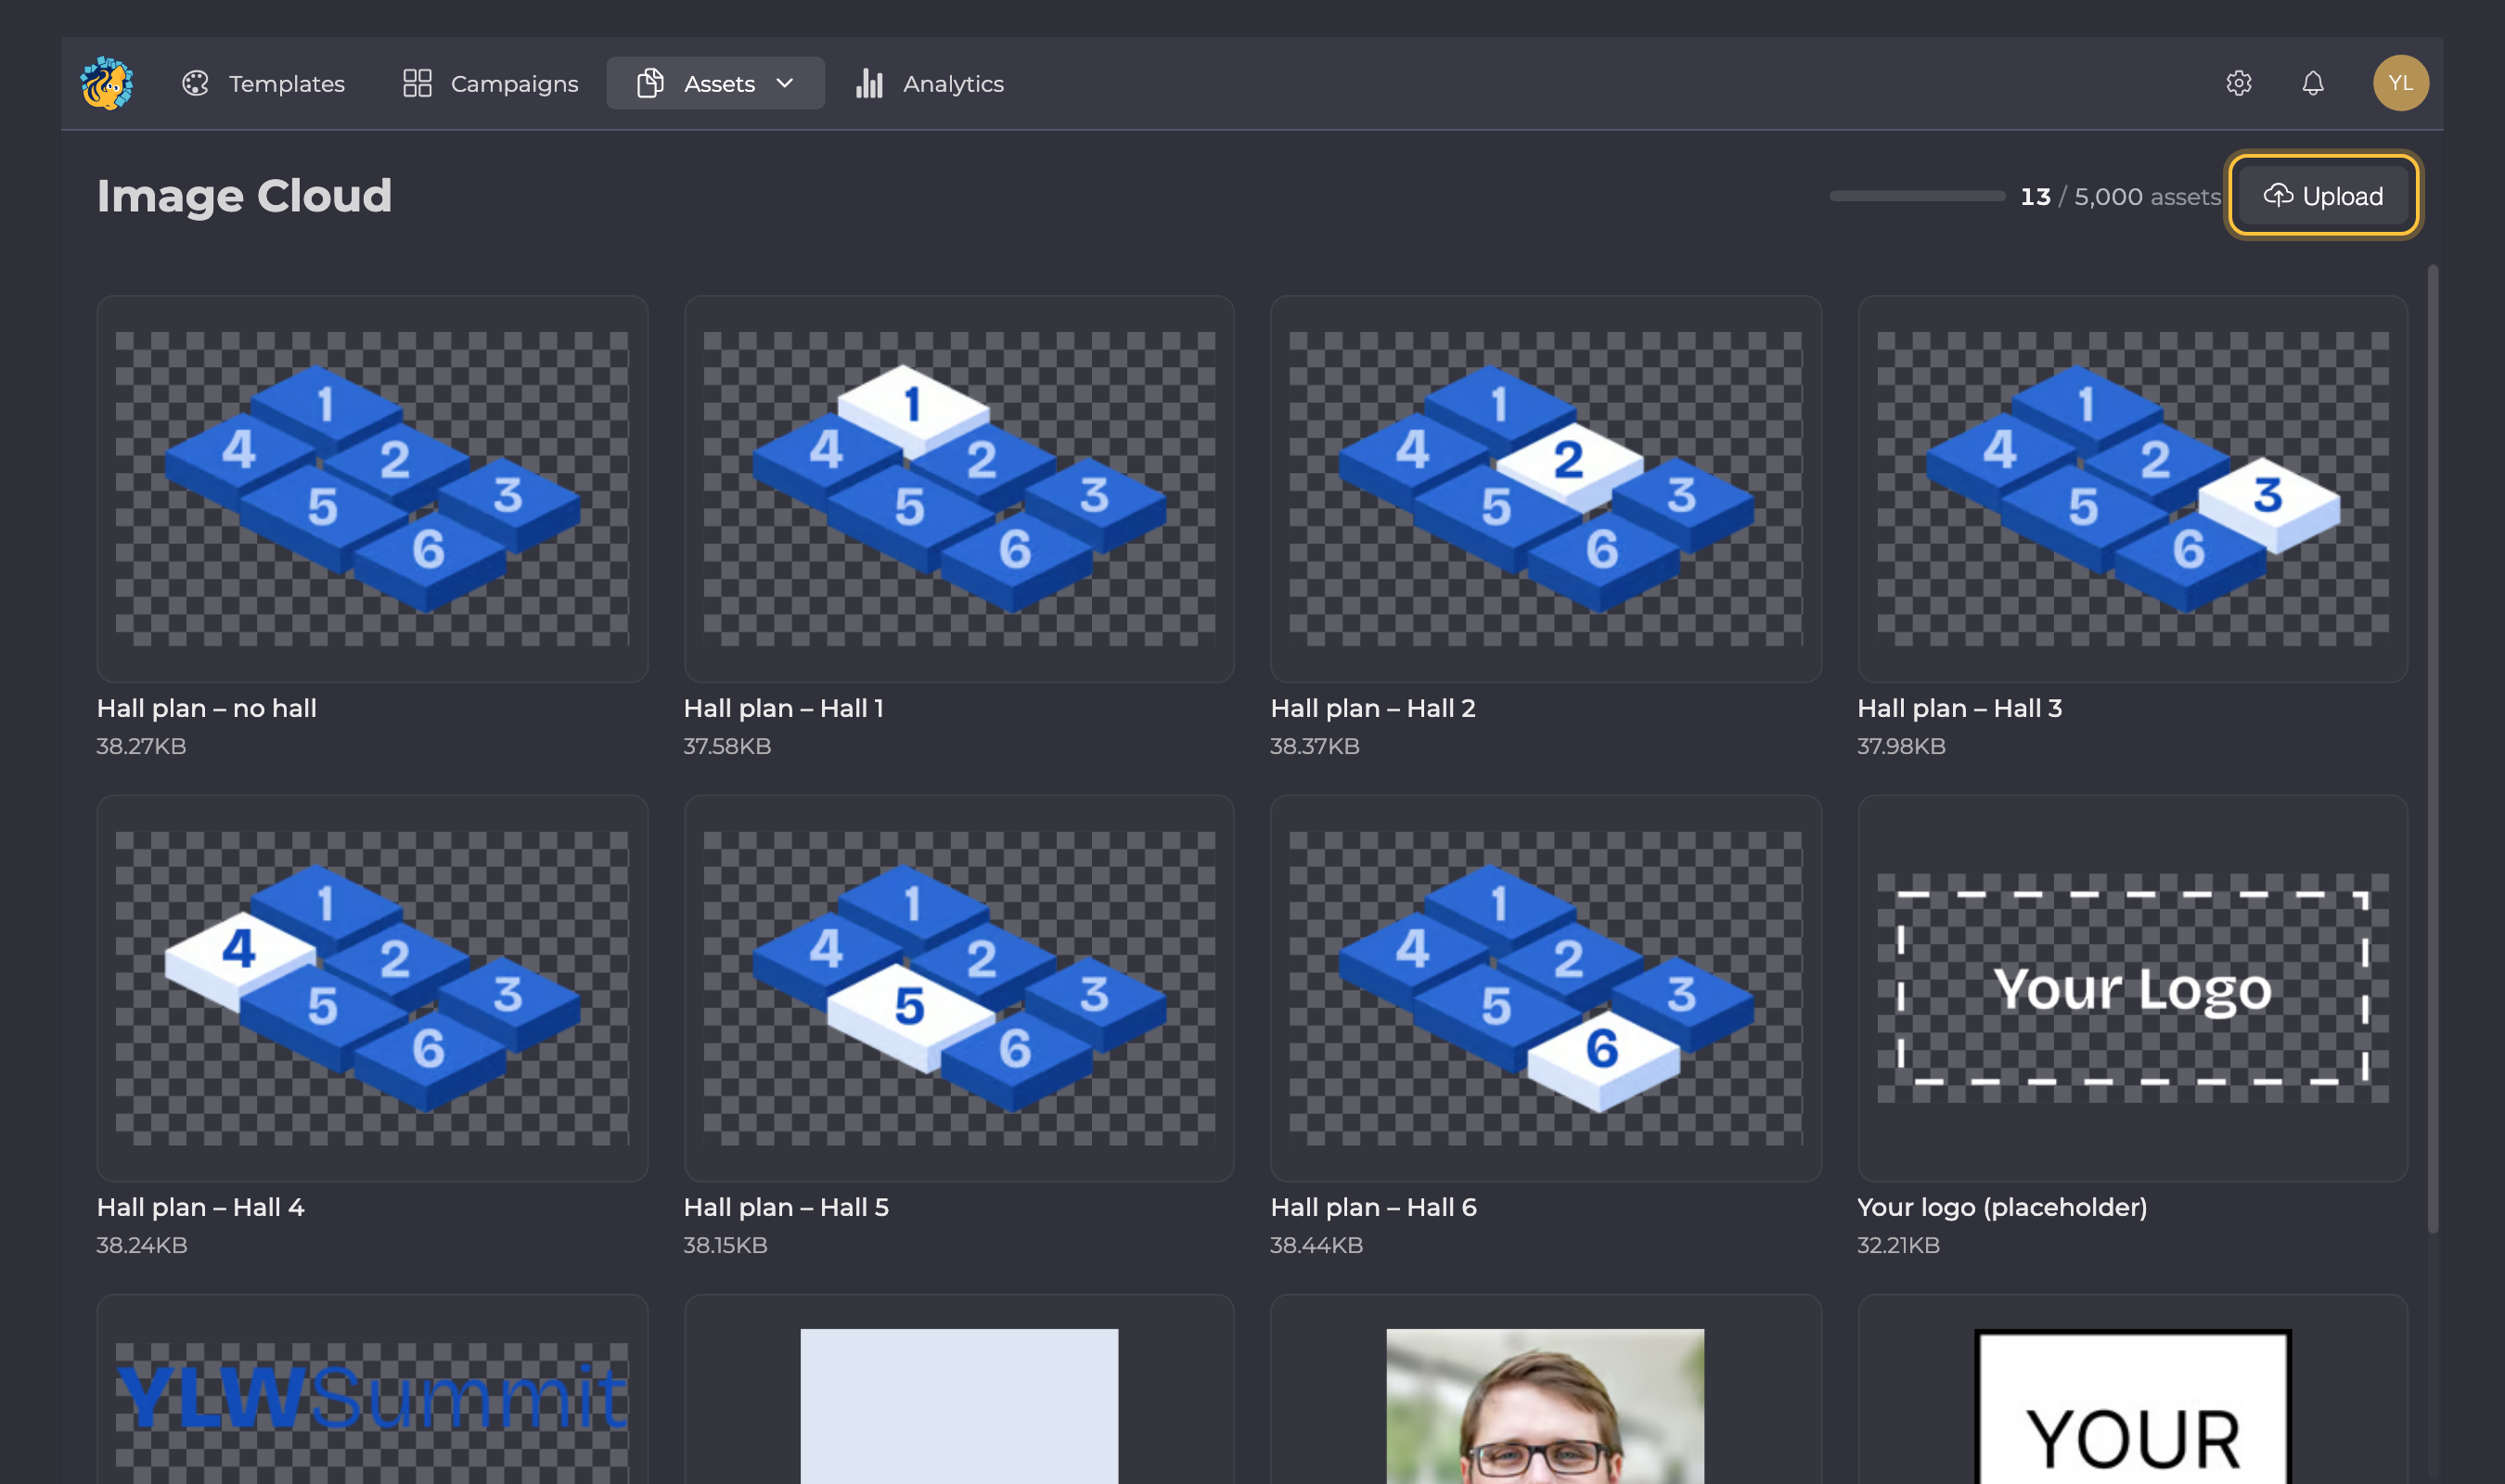Click the Campaigns grid icon
The width and height of the screenshot is (2505, 1484).
[417, 83]
